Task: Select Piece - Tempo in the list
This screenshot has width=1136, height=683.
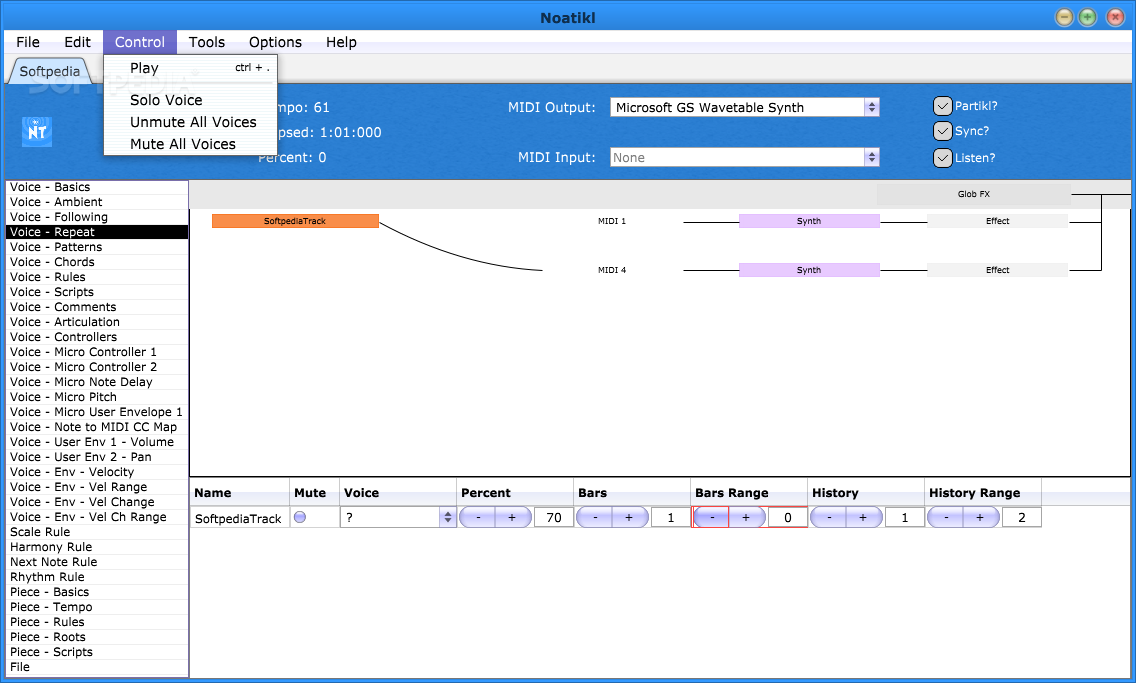Action: (97, 607)
